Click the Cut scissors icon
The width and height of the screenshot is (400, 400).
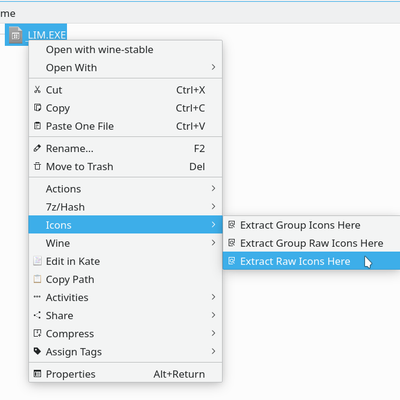click(x=37, y=90)
